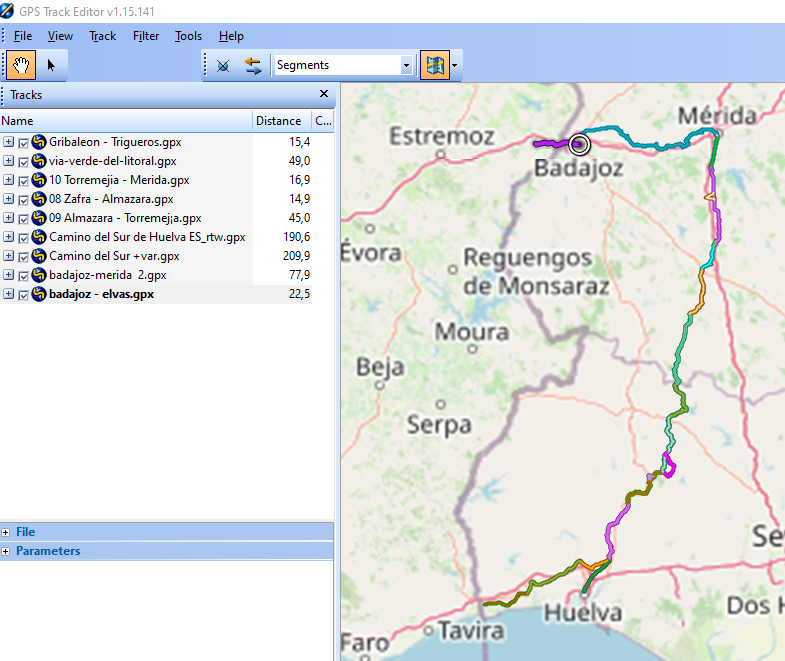Click track icon of Camino del Sur +var.gpx
This screenshot has height=661, width=785.
click(39, 256)
